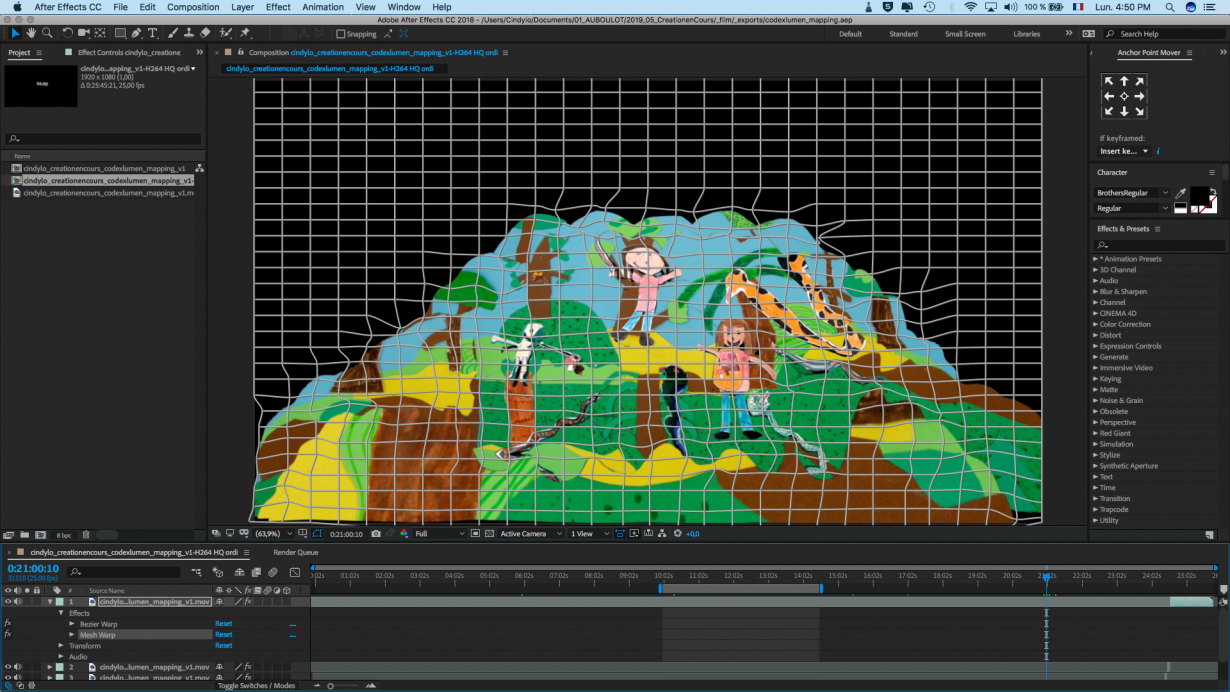Open the Insert keyframe dropdown
1230x692 pixels.
(1124, 151)
